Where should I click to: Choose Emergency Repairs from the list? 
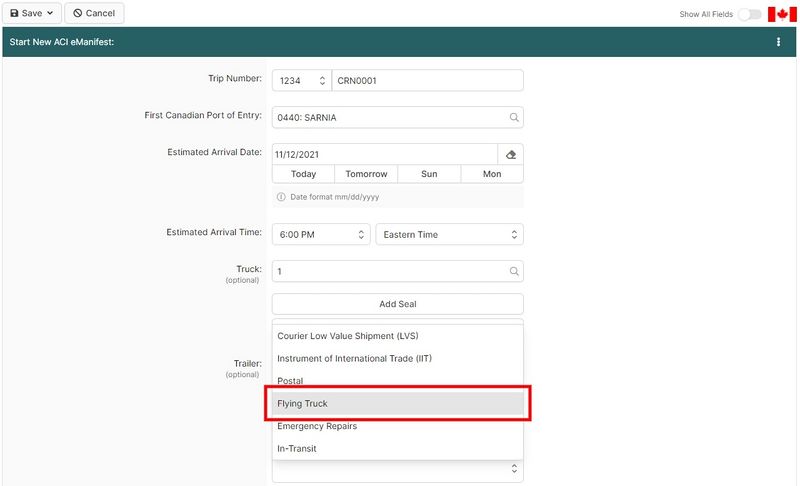(397, 426)
